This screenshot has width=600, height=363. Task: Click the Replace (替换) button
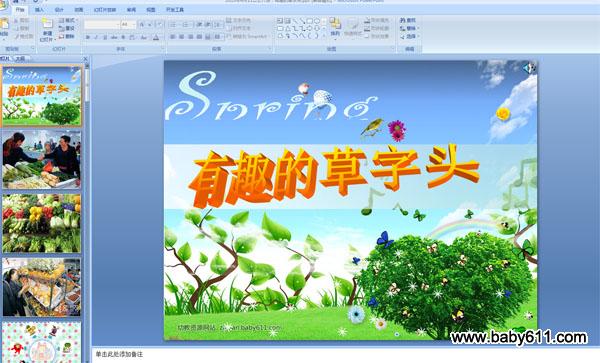pos(410,28)
